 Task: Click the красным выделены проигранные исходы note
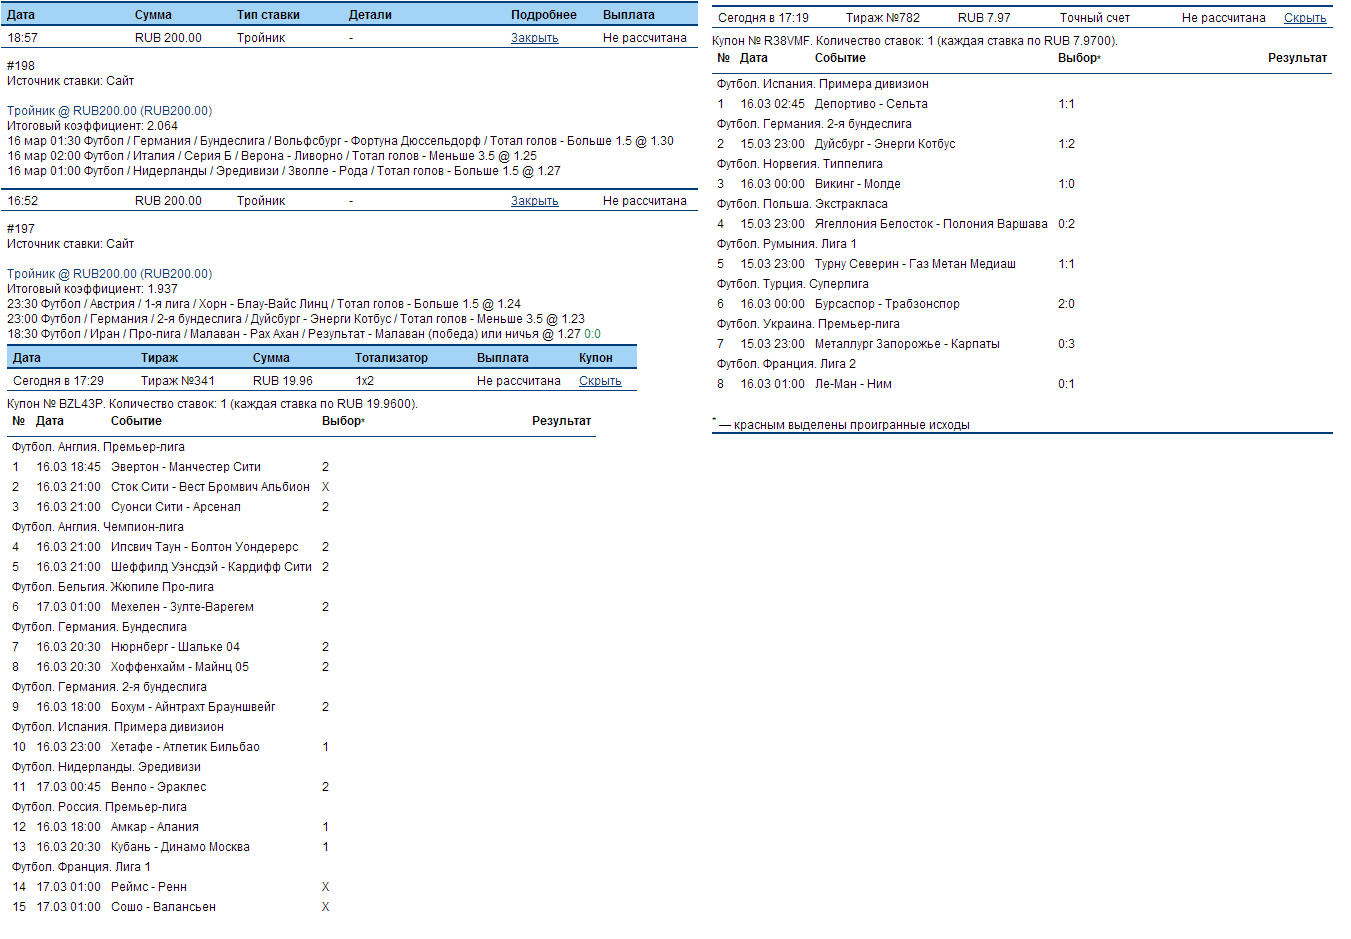click(841, 425)
